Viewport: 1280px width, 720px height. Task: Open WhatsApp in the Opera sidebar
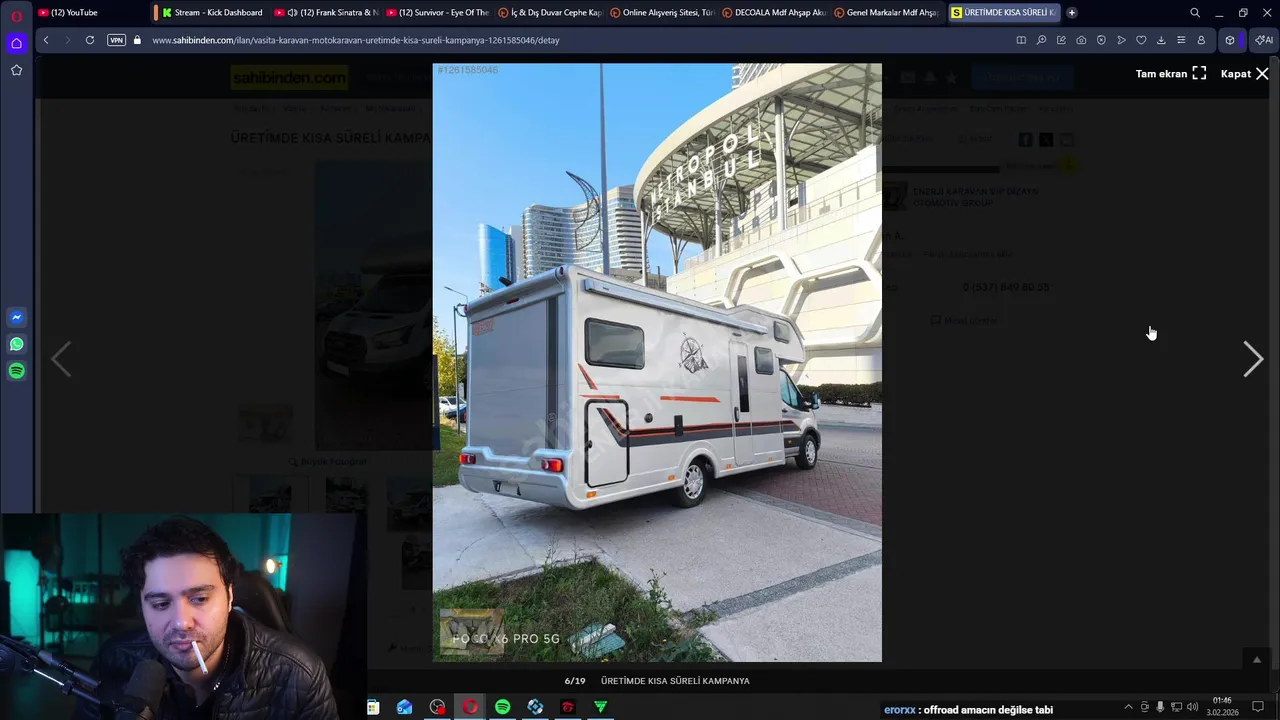tap(16, 344)
